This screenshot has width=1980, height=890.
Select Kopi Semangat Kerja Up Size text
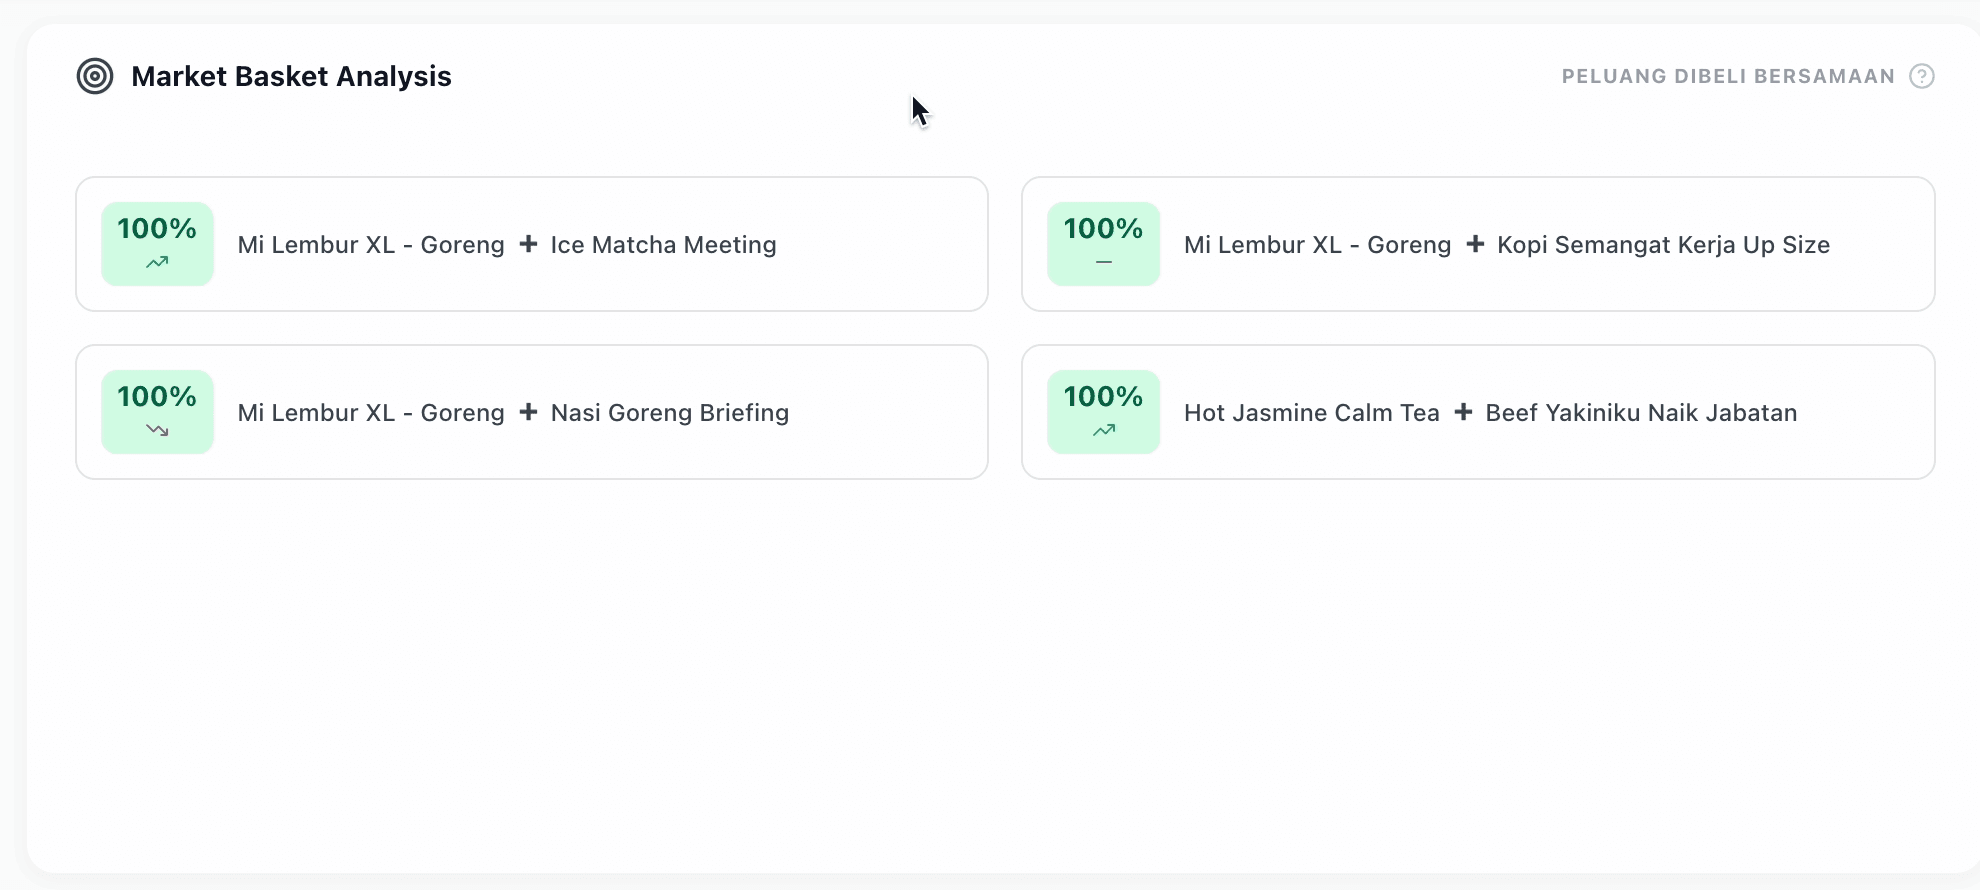pyautogui.click(x=1663, y=245)
